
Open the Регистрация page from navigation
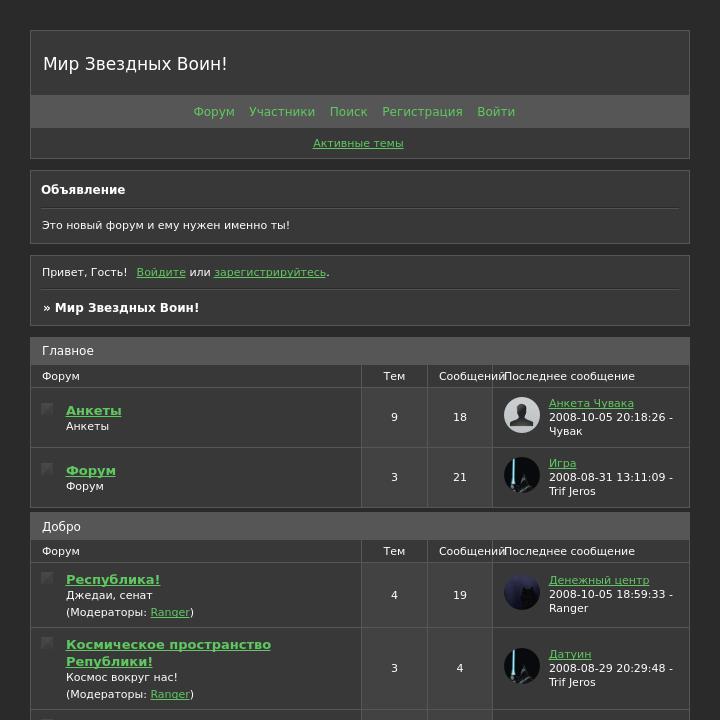[422, 112]
